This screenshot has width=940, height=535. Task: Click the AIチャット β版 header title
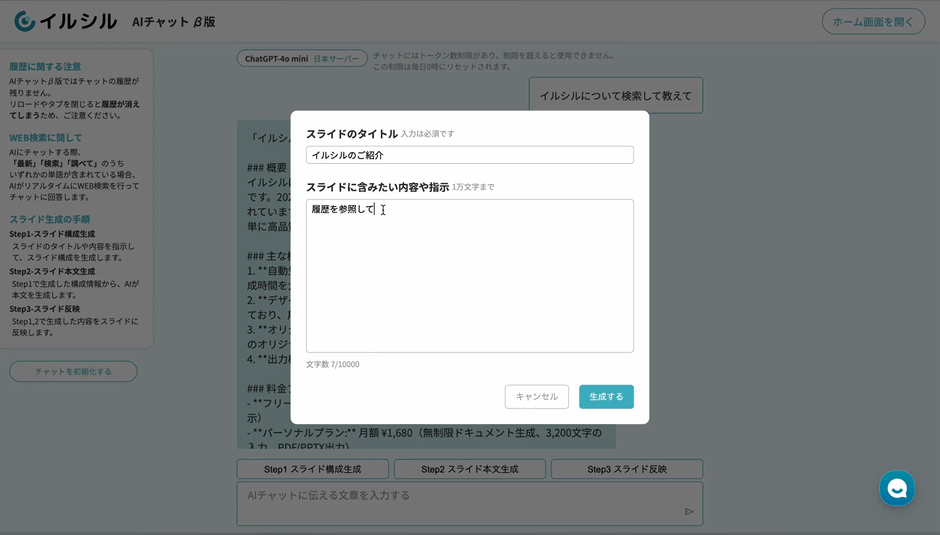click(173, 21)
